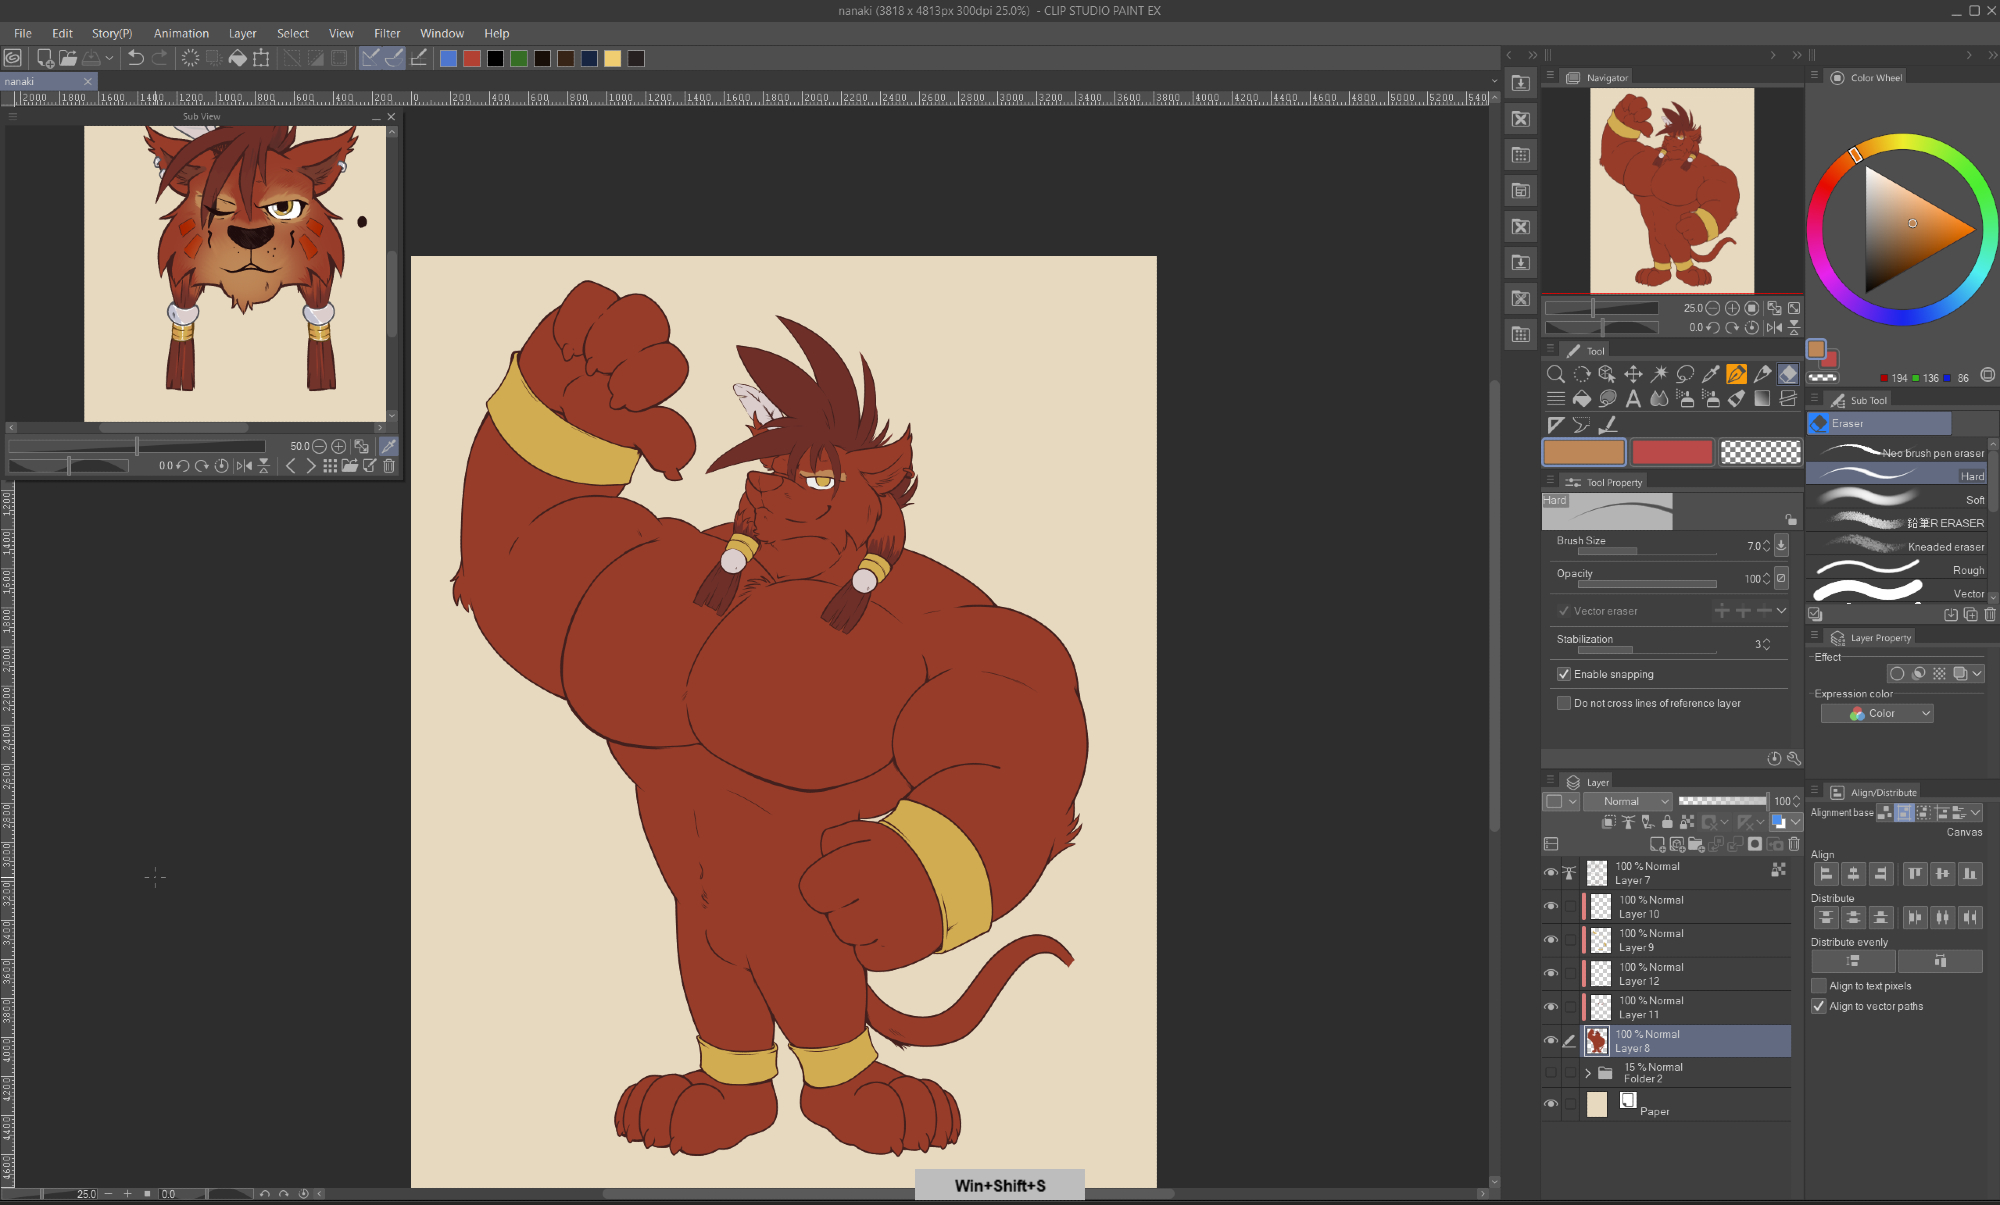Select the Auto select magic wand tool
The image size is (2000, 1205).
(1659, 374)
